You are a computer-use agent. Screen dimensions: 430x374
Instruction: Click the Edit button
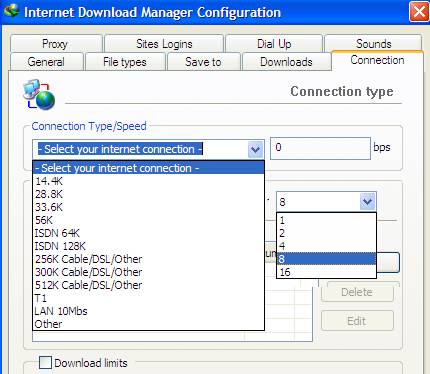[357, 321]
